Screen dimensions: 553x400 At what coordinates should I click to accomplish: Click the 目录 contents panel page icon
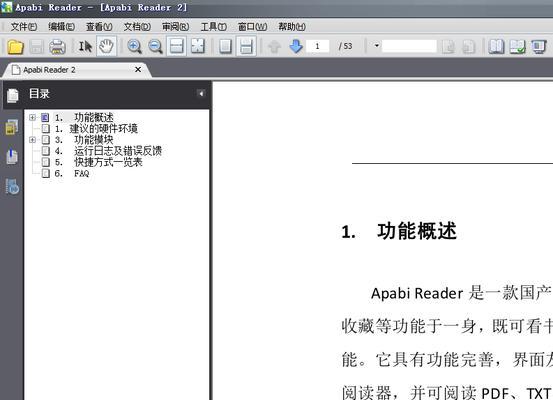[12, 96]
